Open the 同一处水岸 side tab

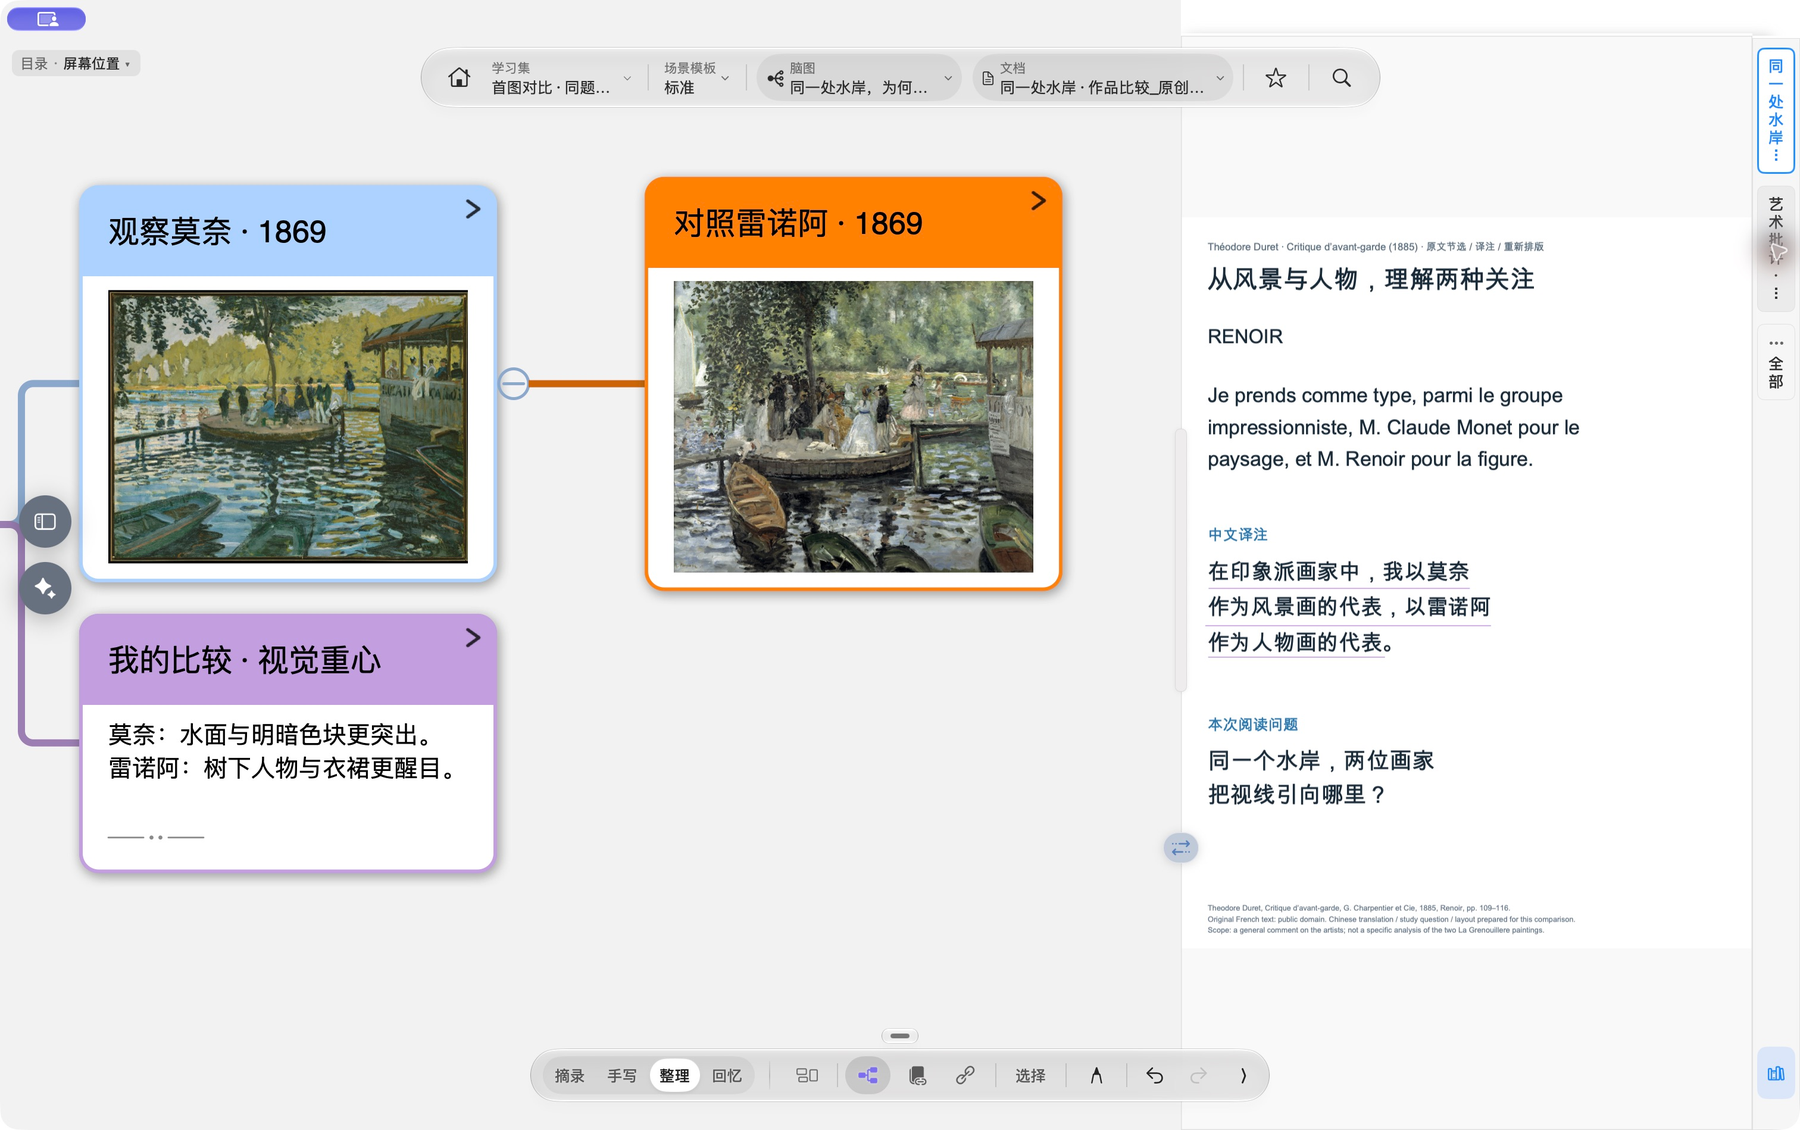1776,110
